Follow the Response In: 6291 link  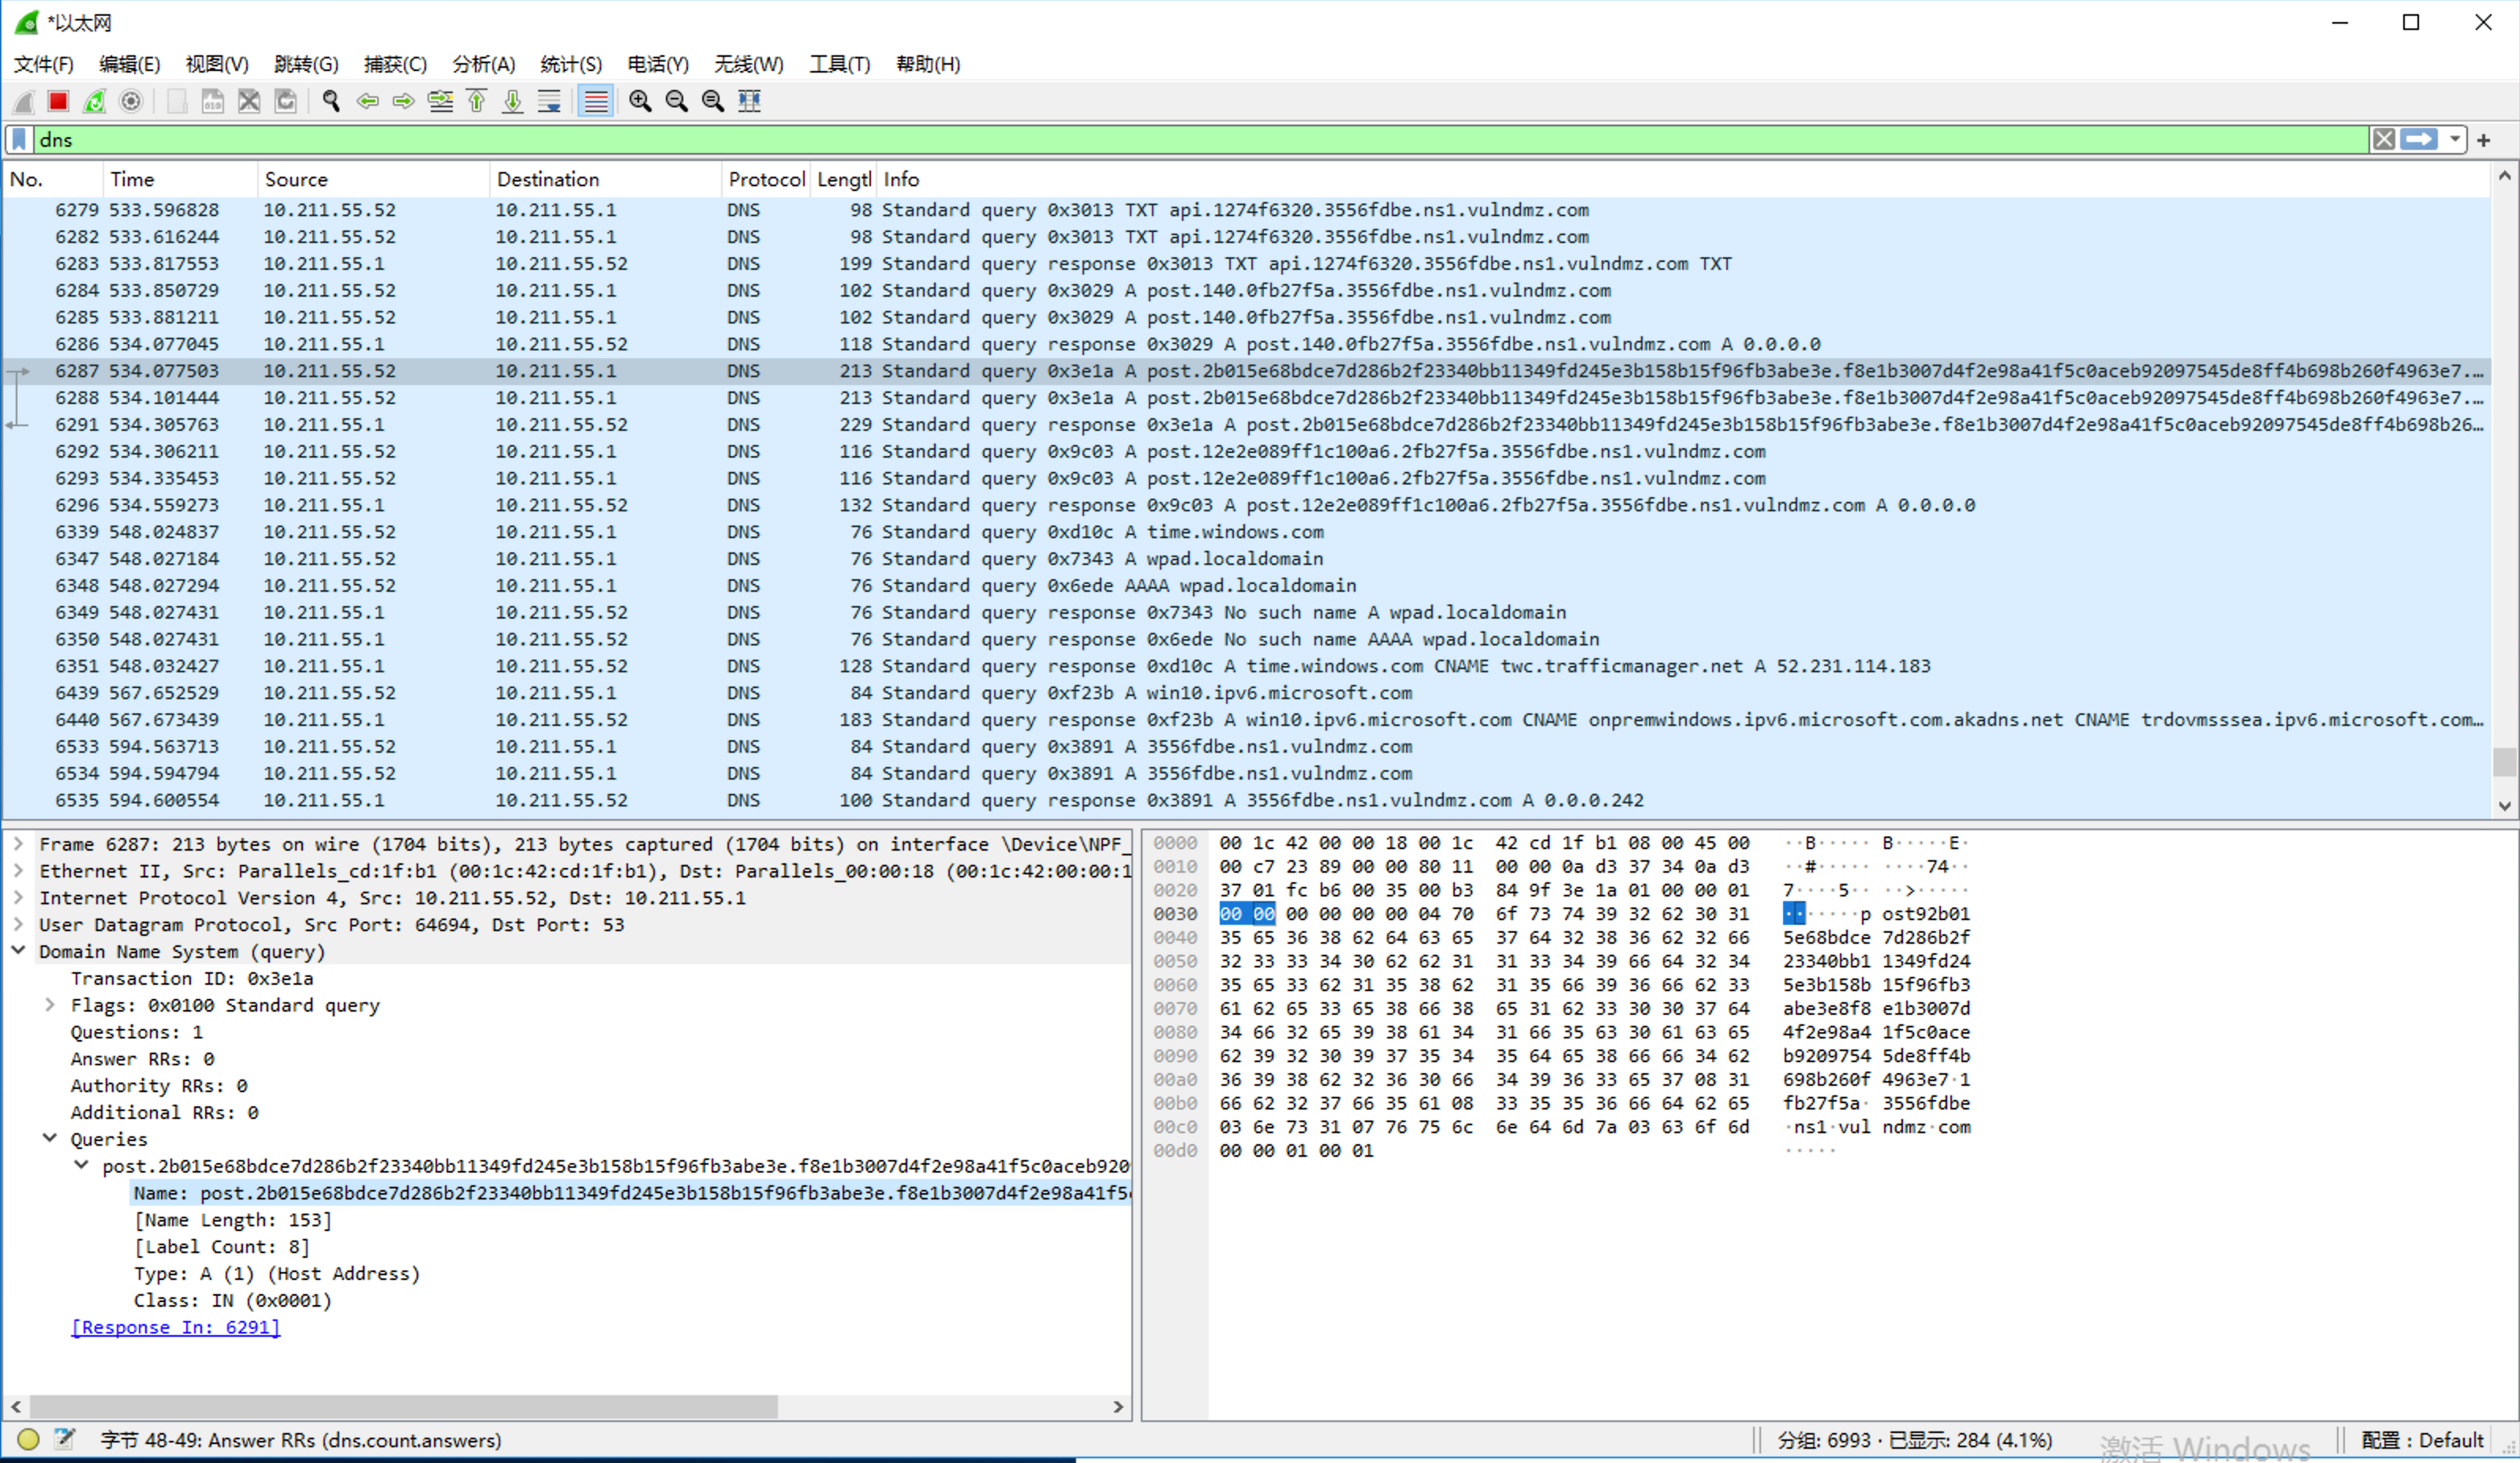176,1327
